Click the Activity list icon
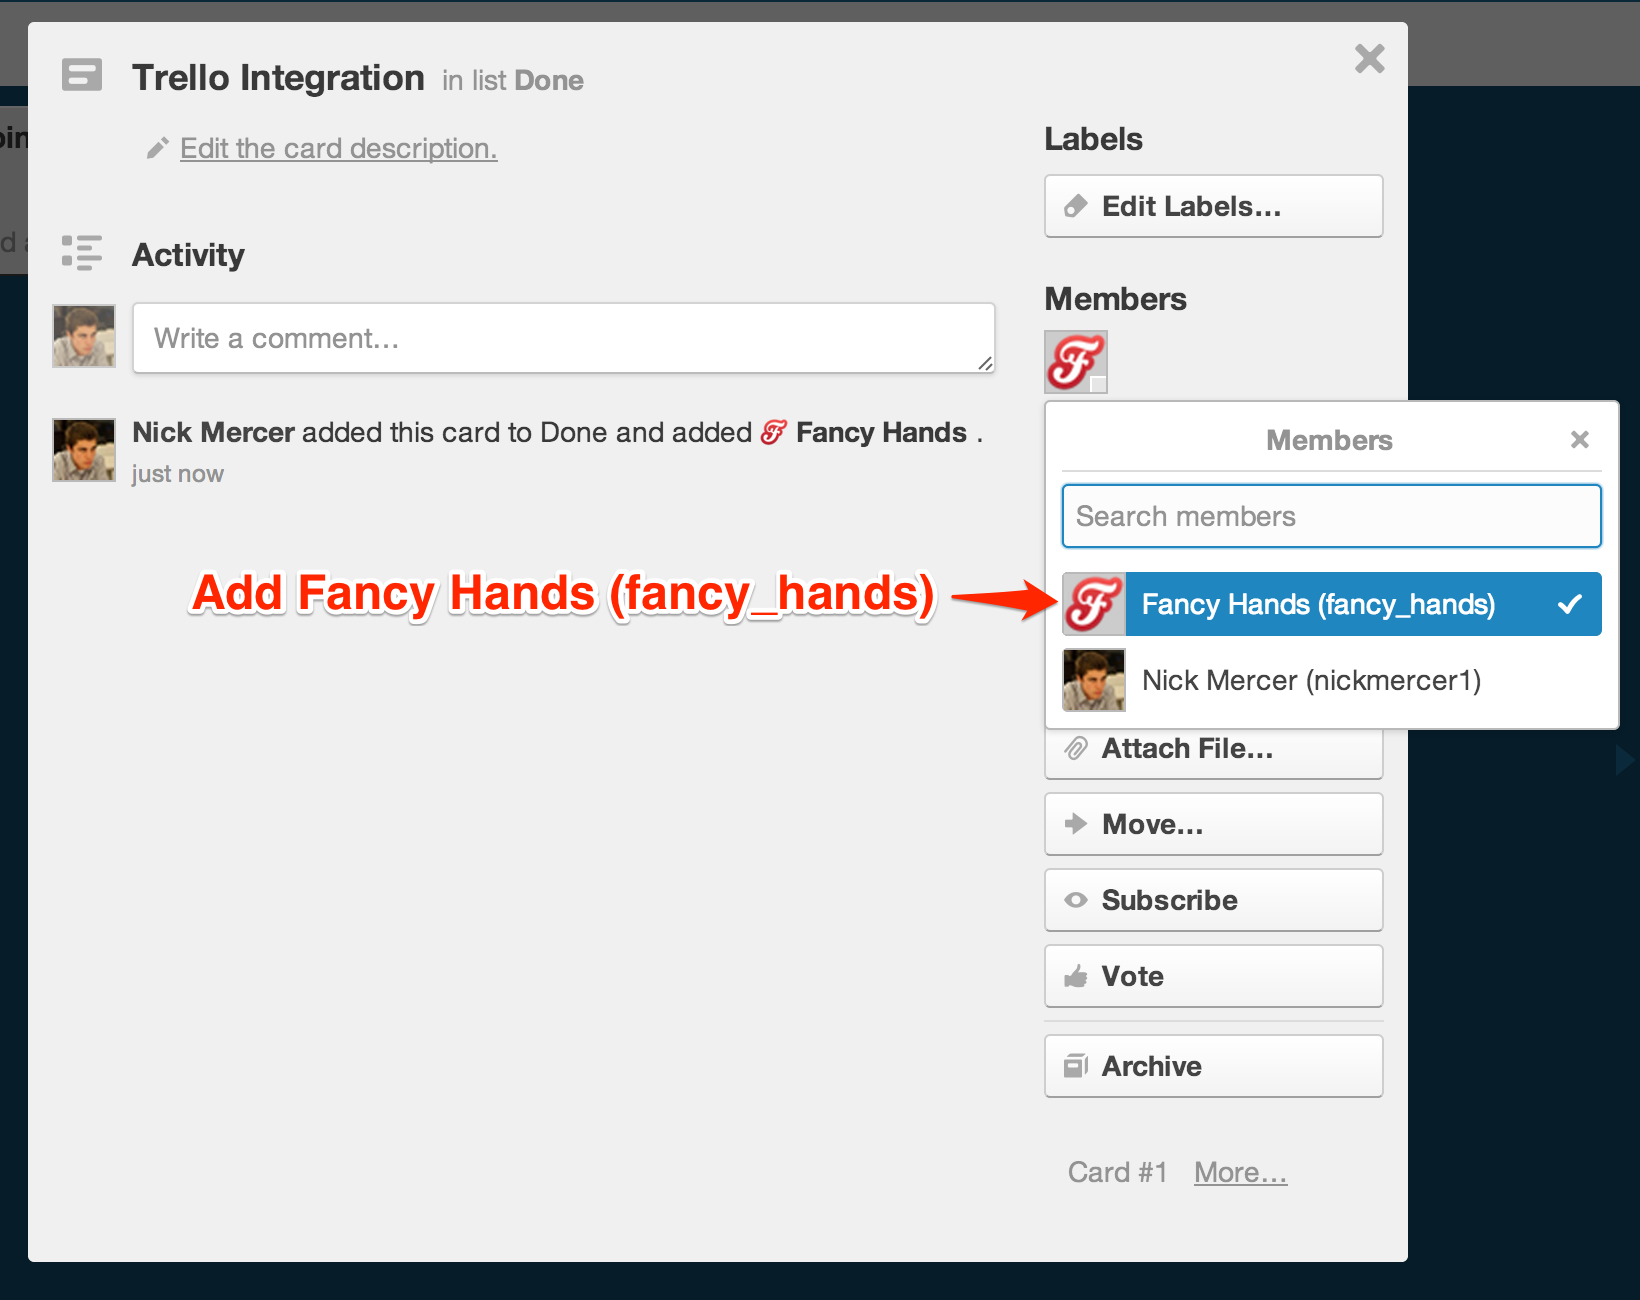The image size is (1640, 1300). point(82,253)
